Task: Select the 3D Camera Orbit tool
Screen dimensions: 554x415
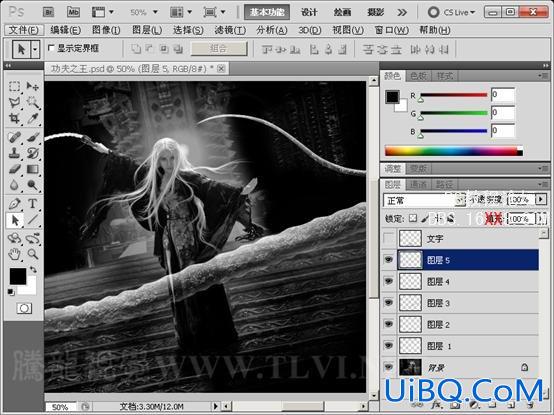Action: pos(33,238)
